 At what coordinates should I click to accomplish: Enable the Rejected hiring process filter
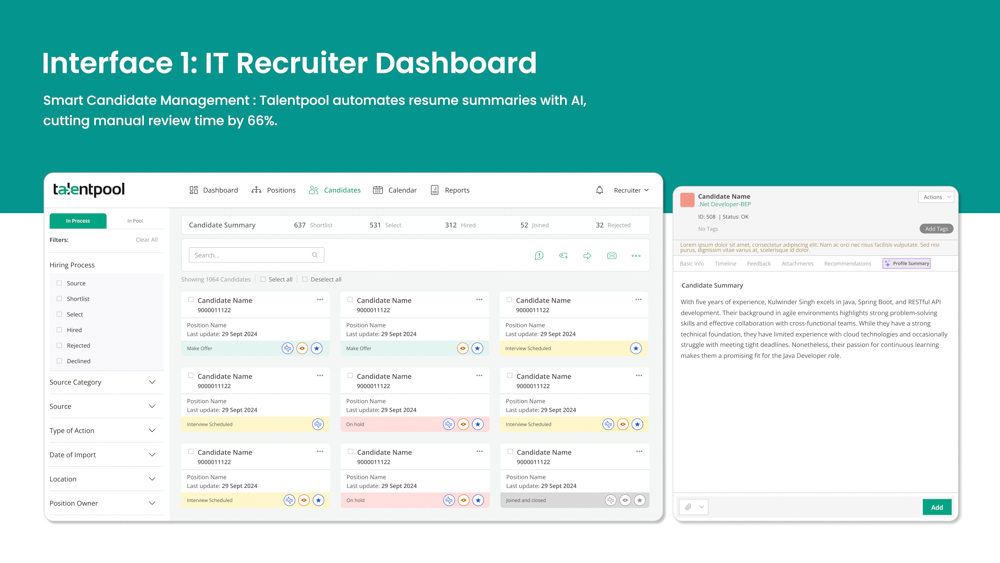point(60,345)
